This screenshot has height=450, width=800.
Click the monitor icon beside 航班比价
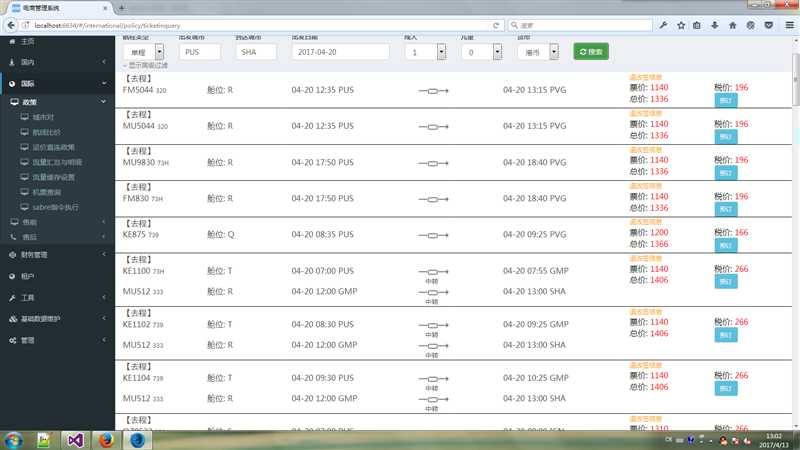pyautogui.click(x=24, y=132)
